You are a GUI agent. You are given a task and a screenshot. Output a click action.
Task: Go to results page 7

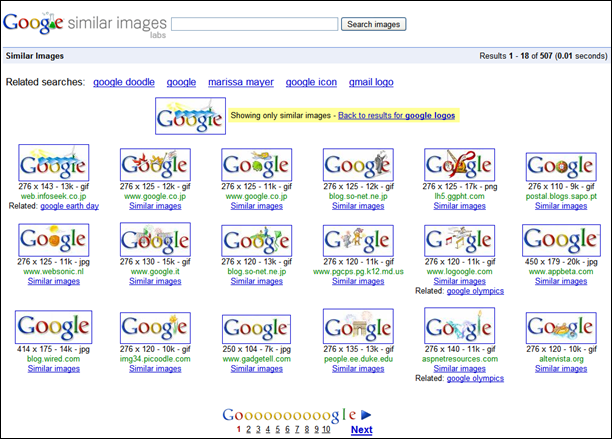pos(297,430)
